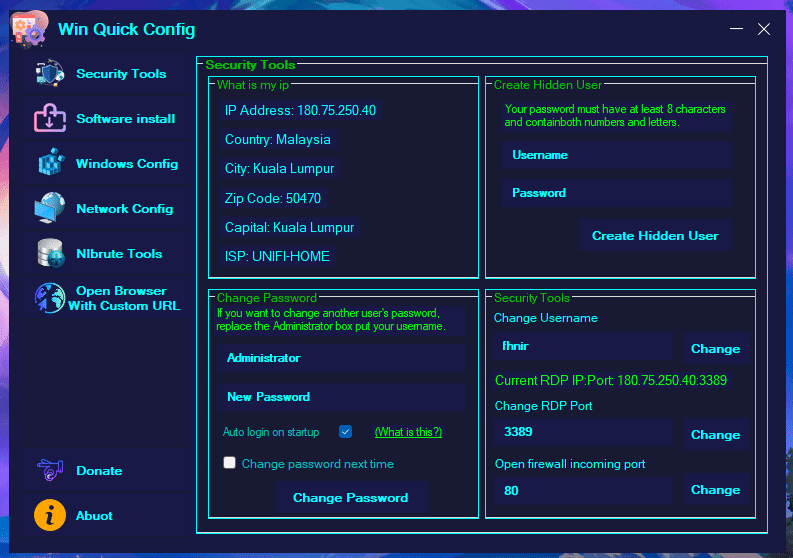Click the Network Config globe icon
This screenshot has height=558, width=793.
click(50, 208)
